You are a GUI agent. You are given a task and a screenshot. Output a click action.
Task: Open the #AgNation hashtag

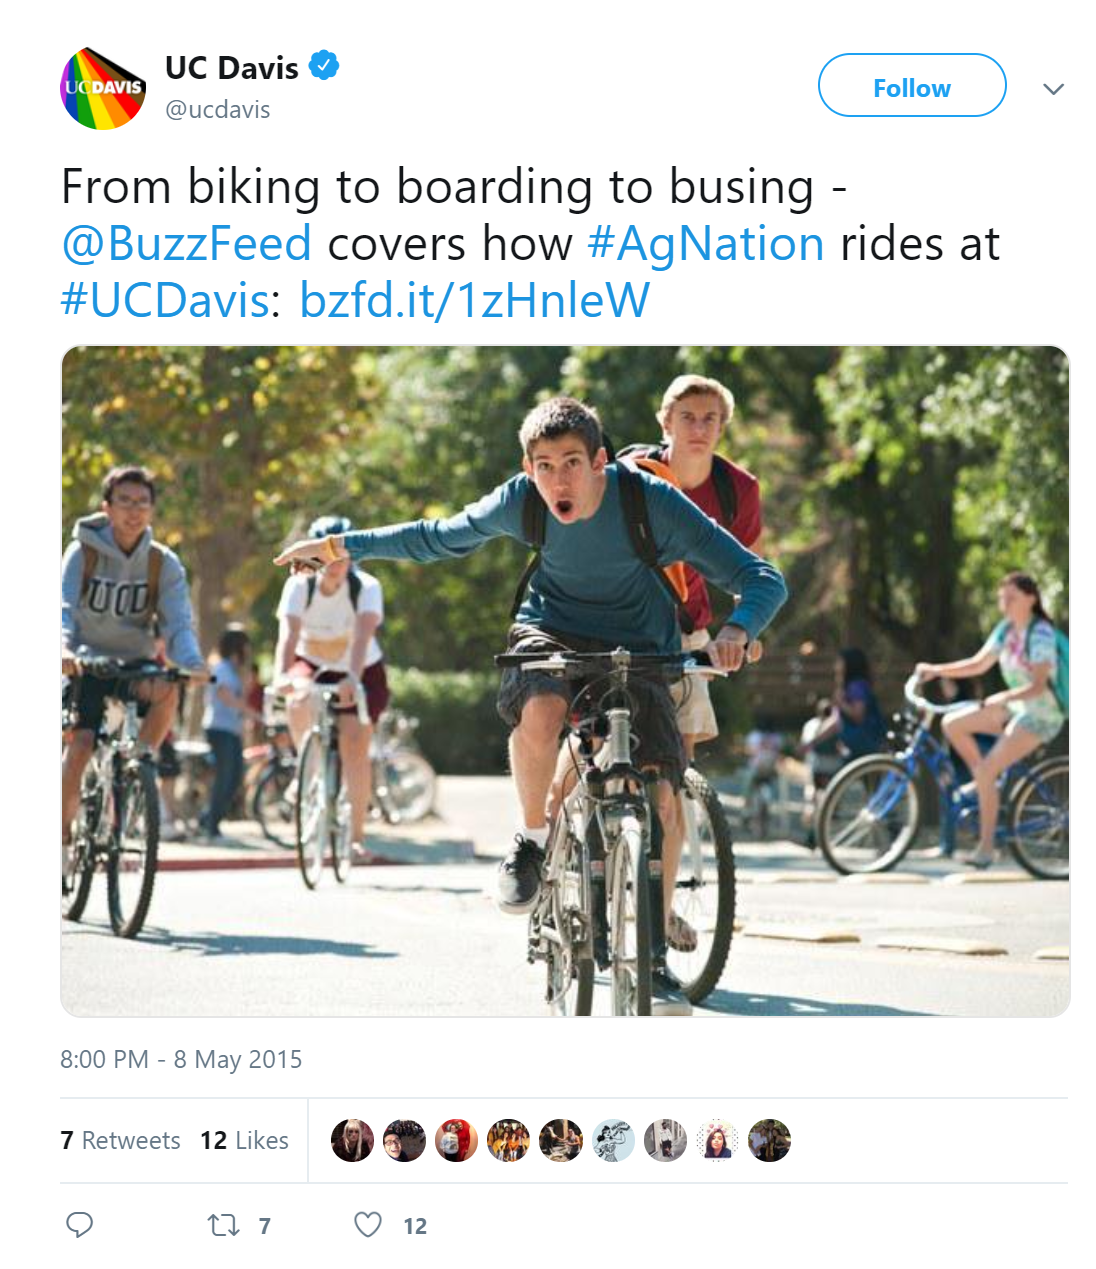[x=706, y=244]
